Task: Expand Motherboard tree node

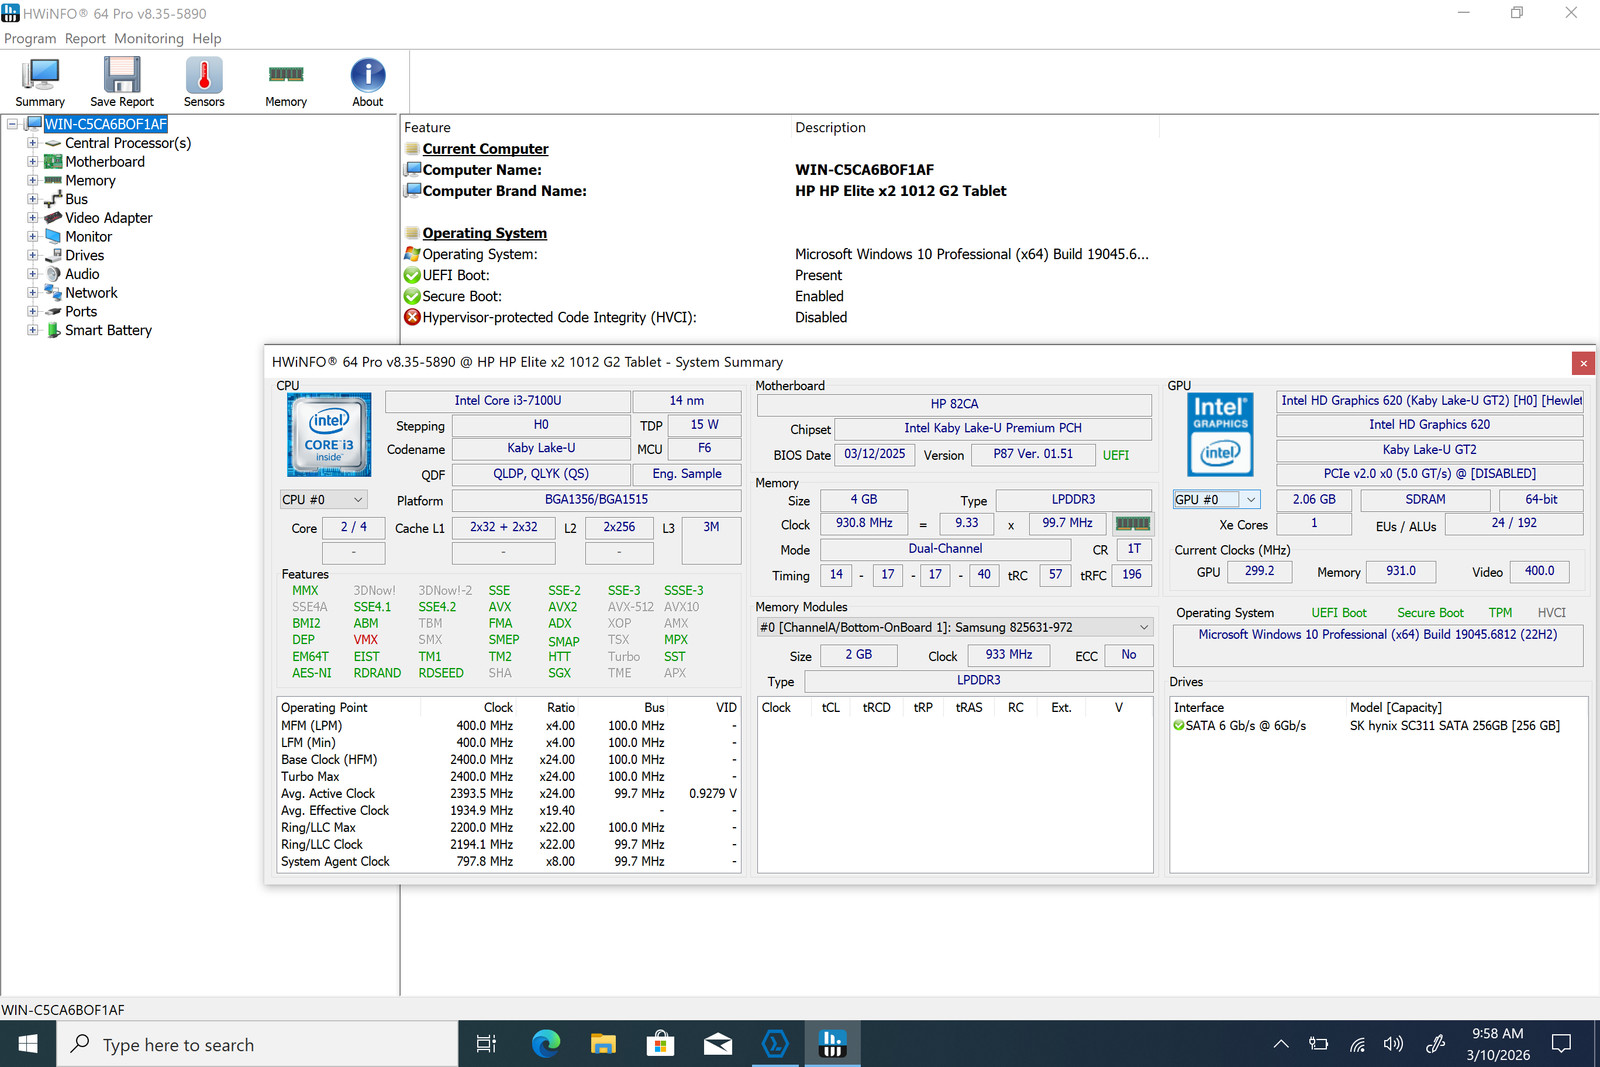Action: pos(32,162)
